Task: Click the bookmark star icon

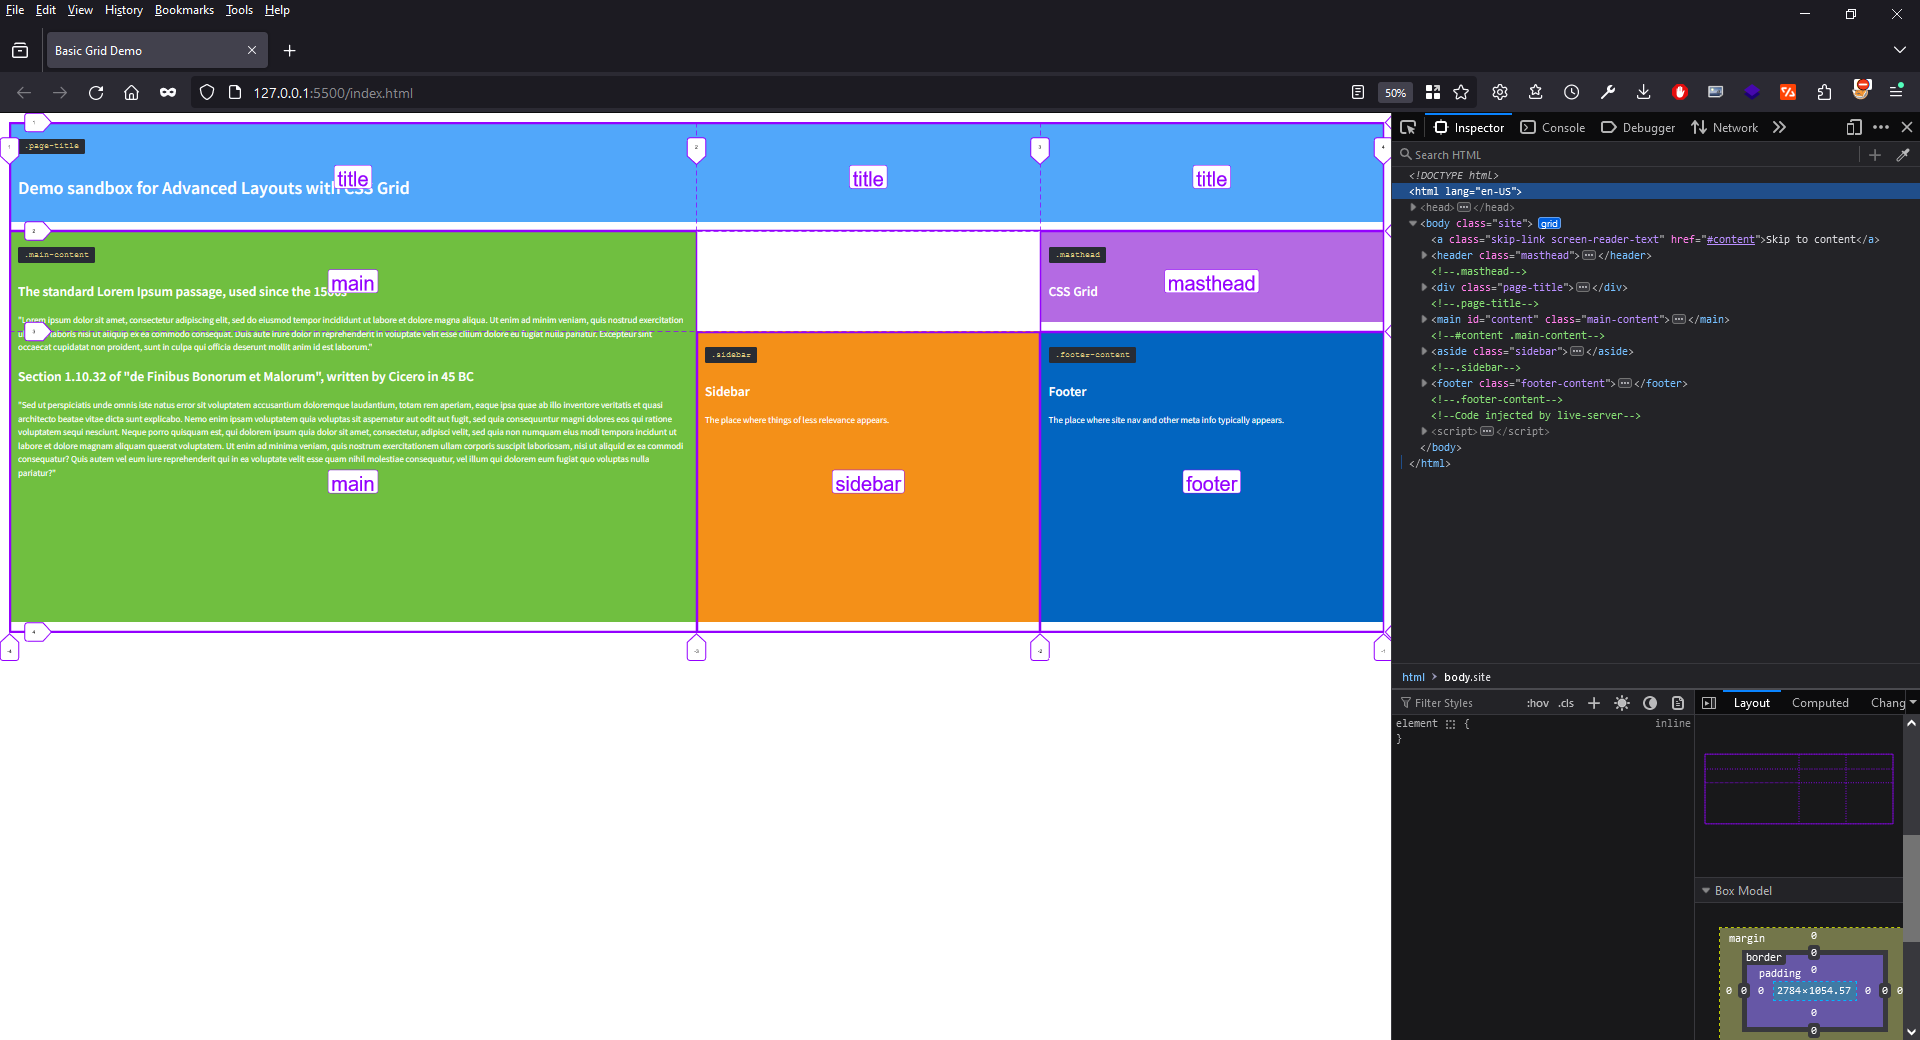Action: (x=1461, y=92)
